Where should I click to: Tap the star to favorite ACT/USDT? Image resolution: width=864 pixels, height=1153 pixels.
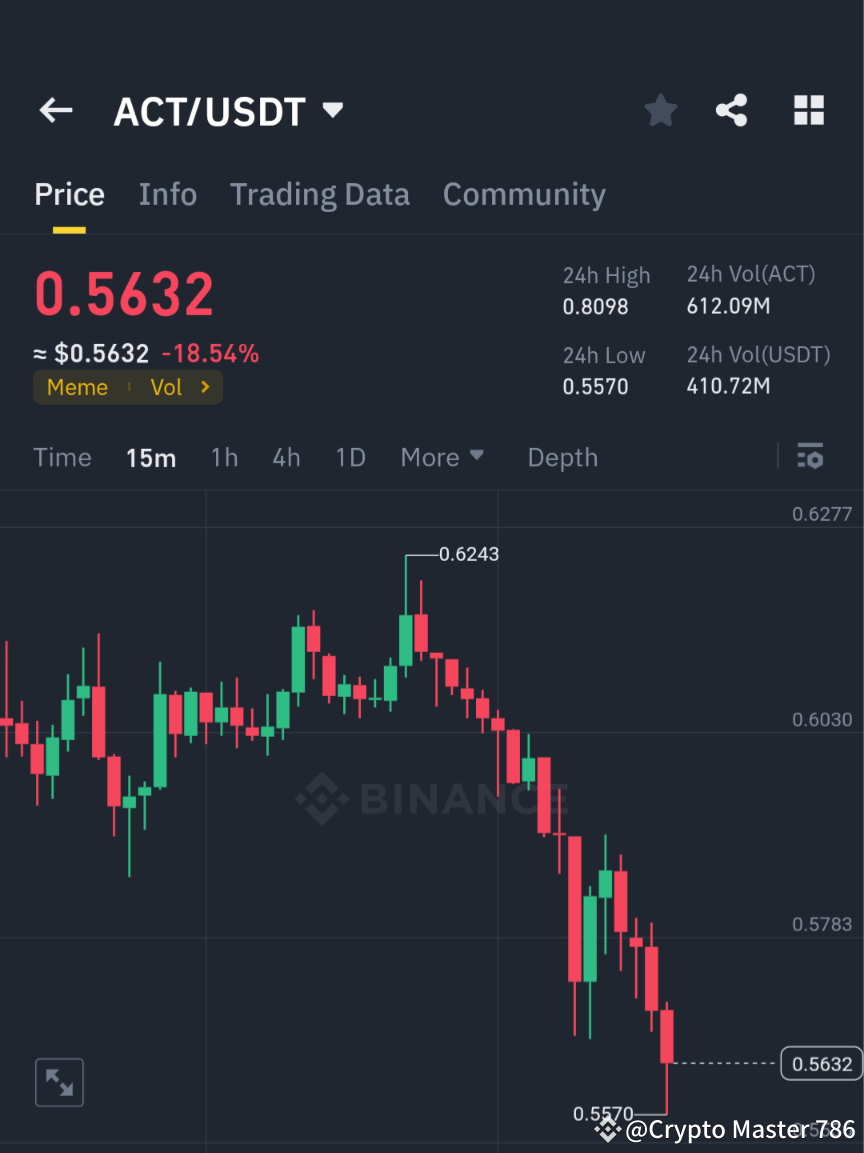pos(660,110)
